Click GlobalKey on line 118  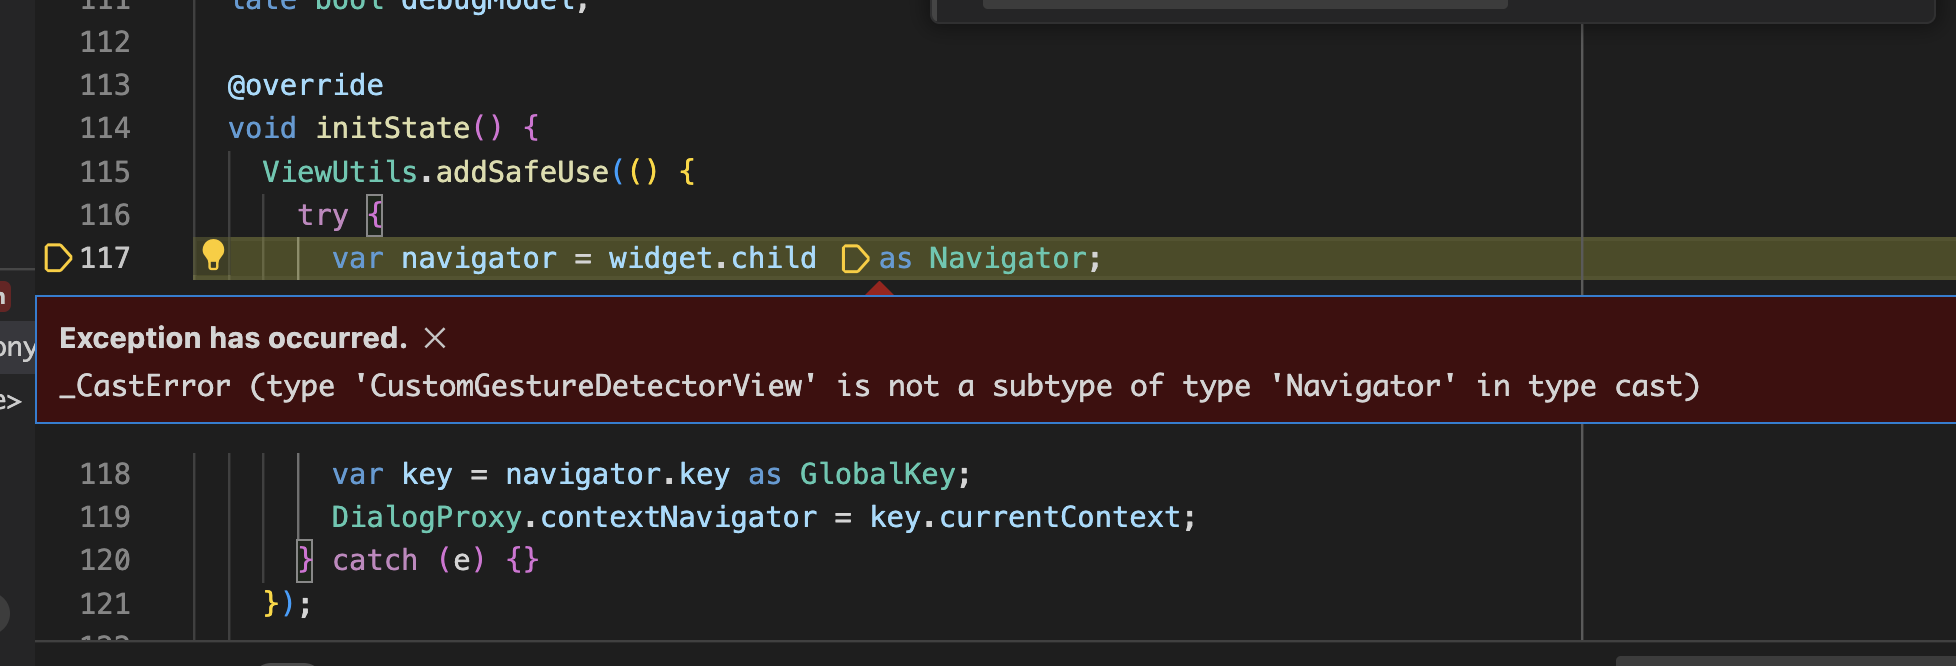pyautogui.click(x=876, y=473)
